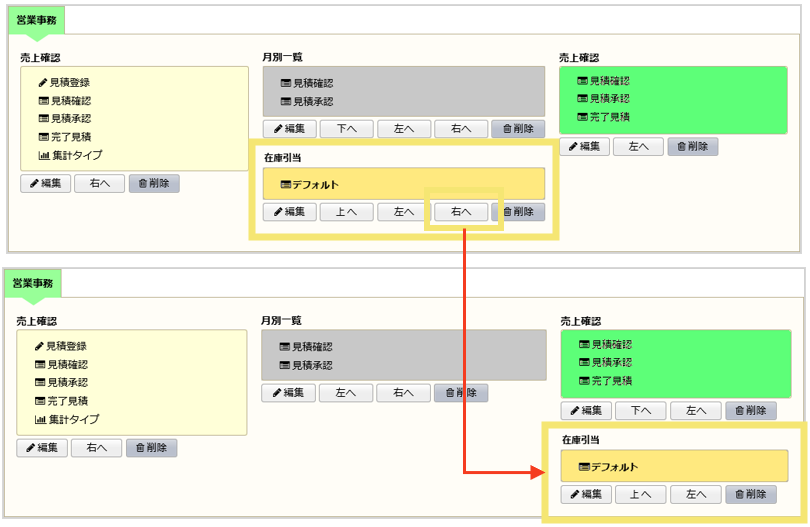Click the デフォルト list icon in upper 在庫引当 group
The width and height of the screenshot is (810, 527).
tap(286, 185)
